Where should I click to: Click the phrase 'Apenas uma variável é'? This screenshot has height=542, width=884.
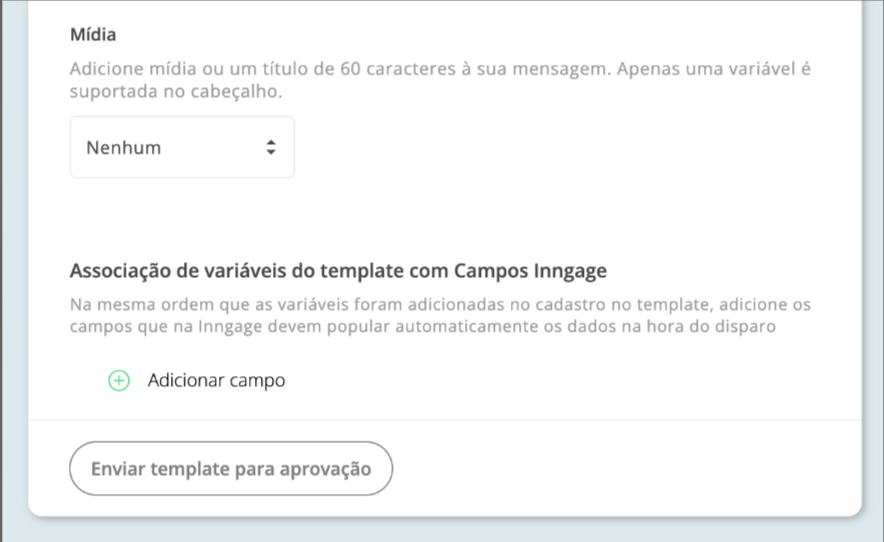714,69
